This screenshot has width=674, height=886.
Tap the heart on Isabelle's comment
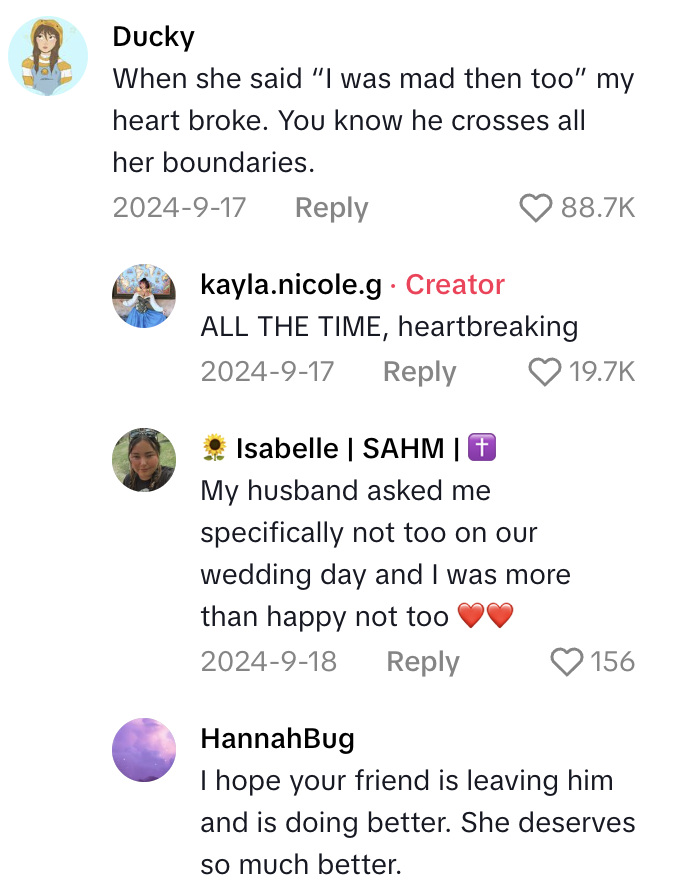pyautogui.click(x=569, y=662)
